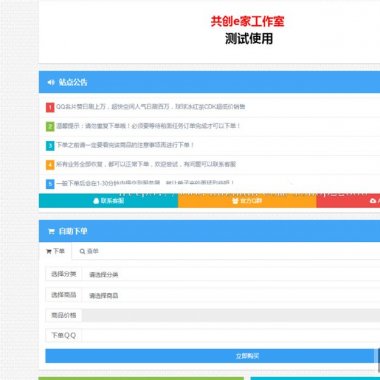Select announcement 5 starting with 一般下单后
This screenshot has width=380, height=380.
145,183
